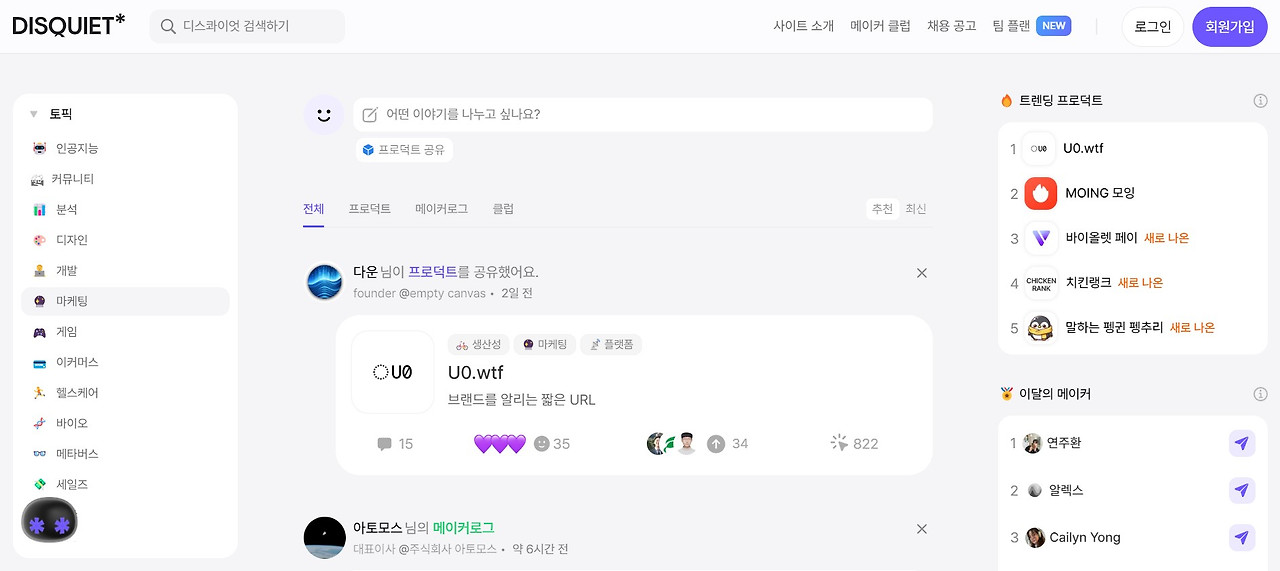Follow 연주환 with the paper plane button

click(1242, 443)
